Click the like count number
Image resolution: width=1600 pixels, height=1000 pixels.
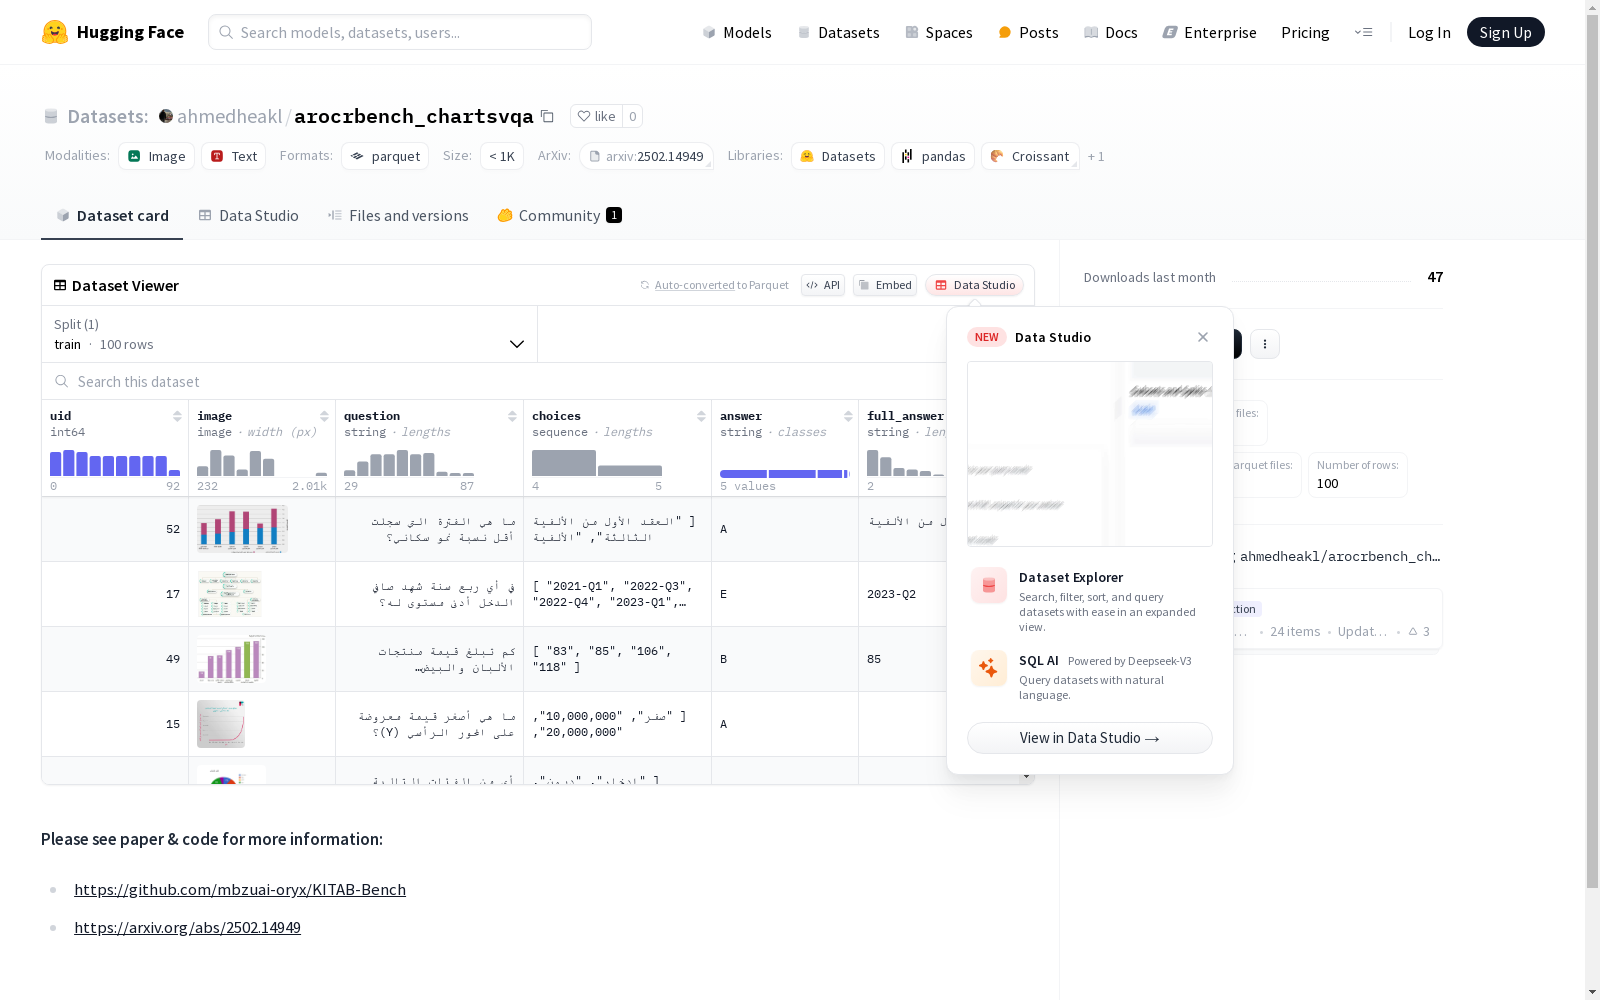(x=632, y=116)
